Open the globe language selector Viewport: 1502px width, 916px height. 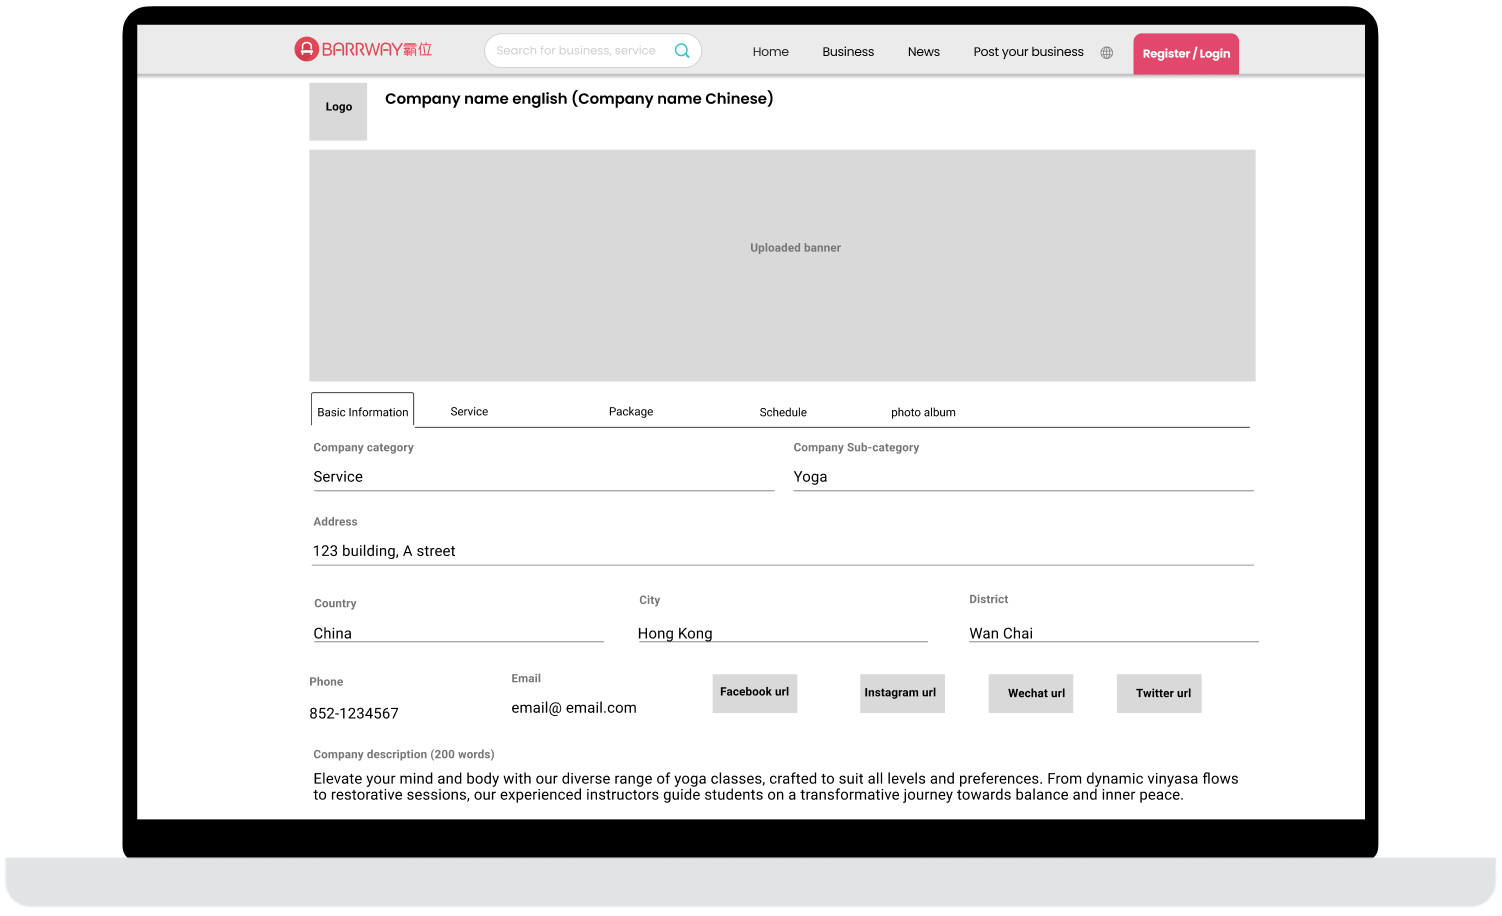[1106, 53]
